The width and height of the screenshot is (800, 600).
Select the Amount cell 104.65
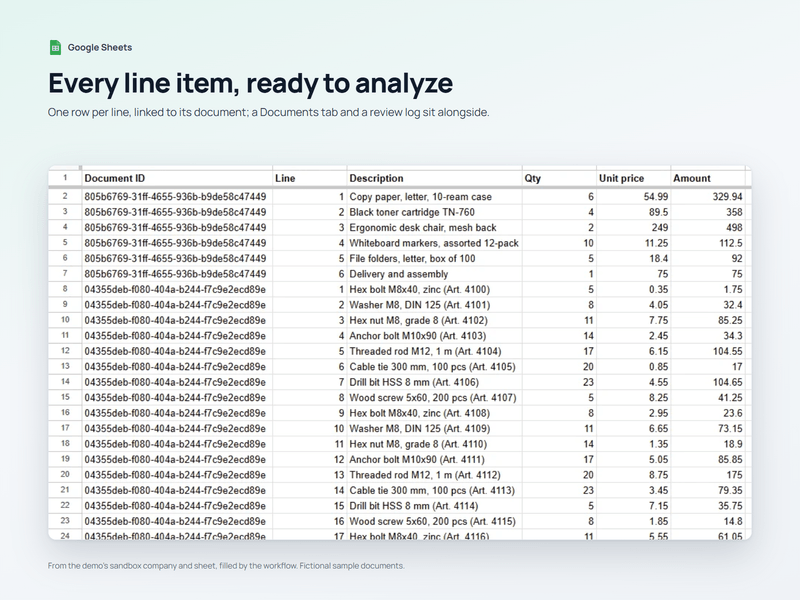pos(708,382)
